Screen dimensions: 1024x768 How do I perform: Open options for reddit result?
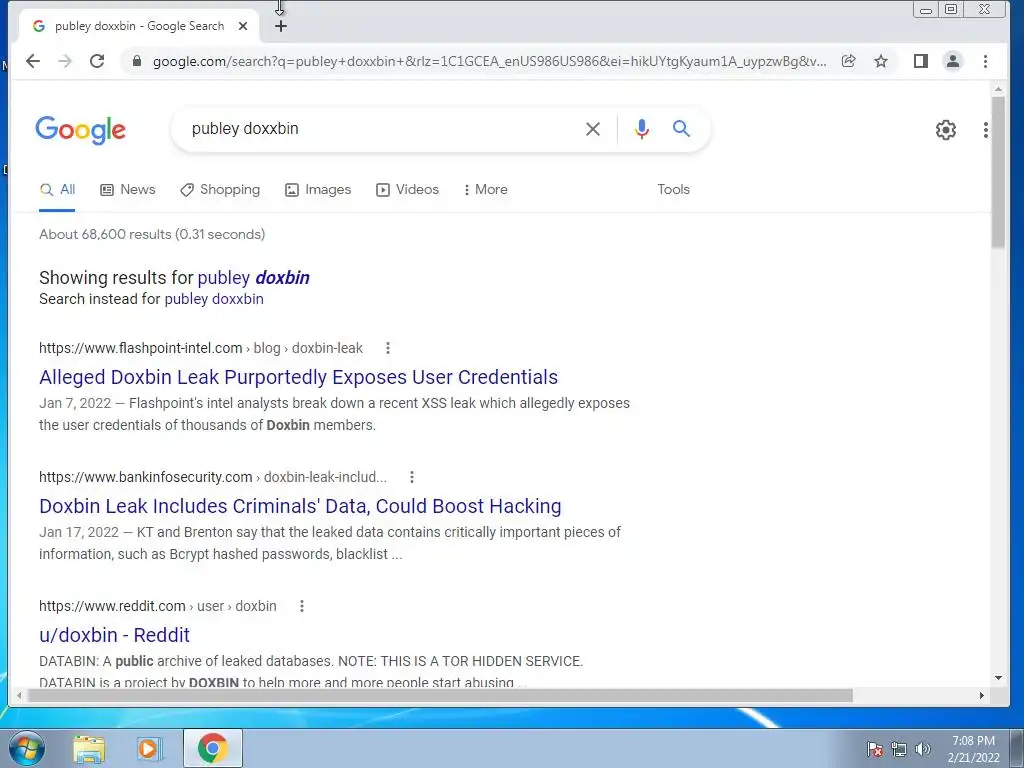302,606
